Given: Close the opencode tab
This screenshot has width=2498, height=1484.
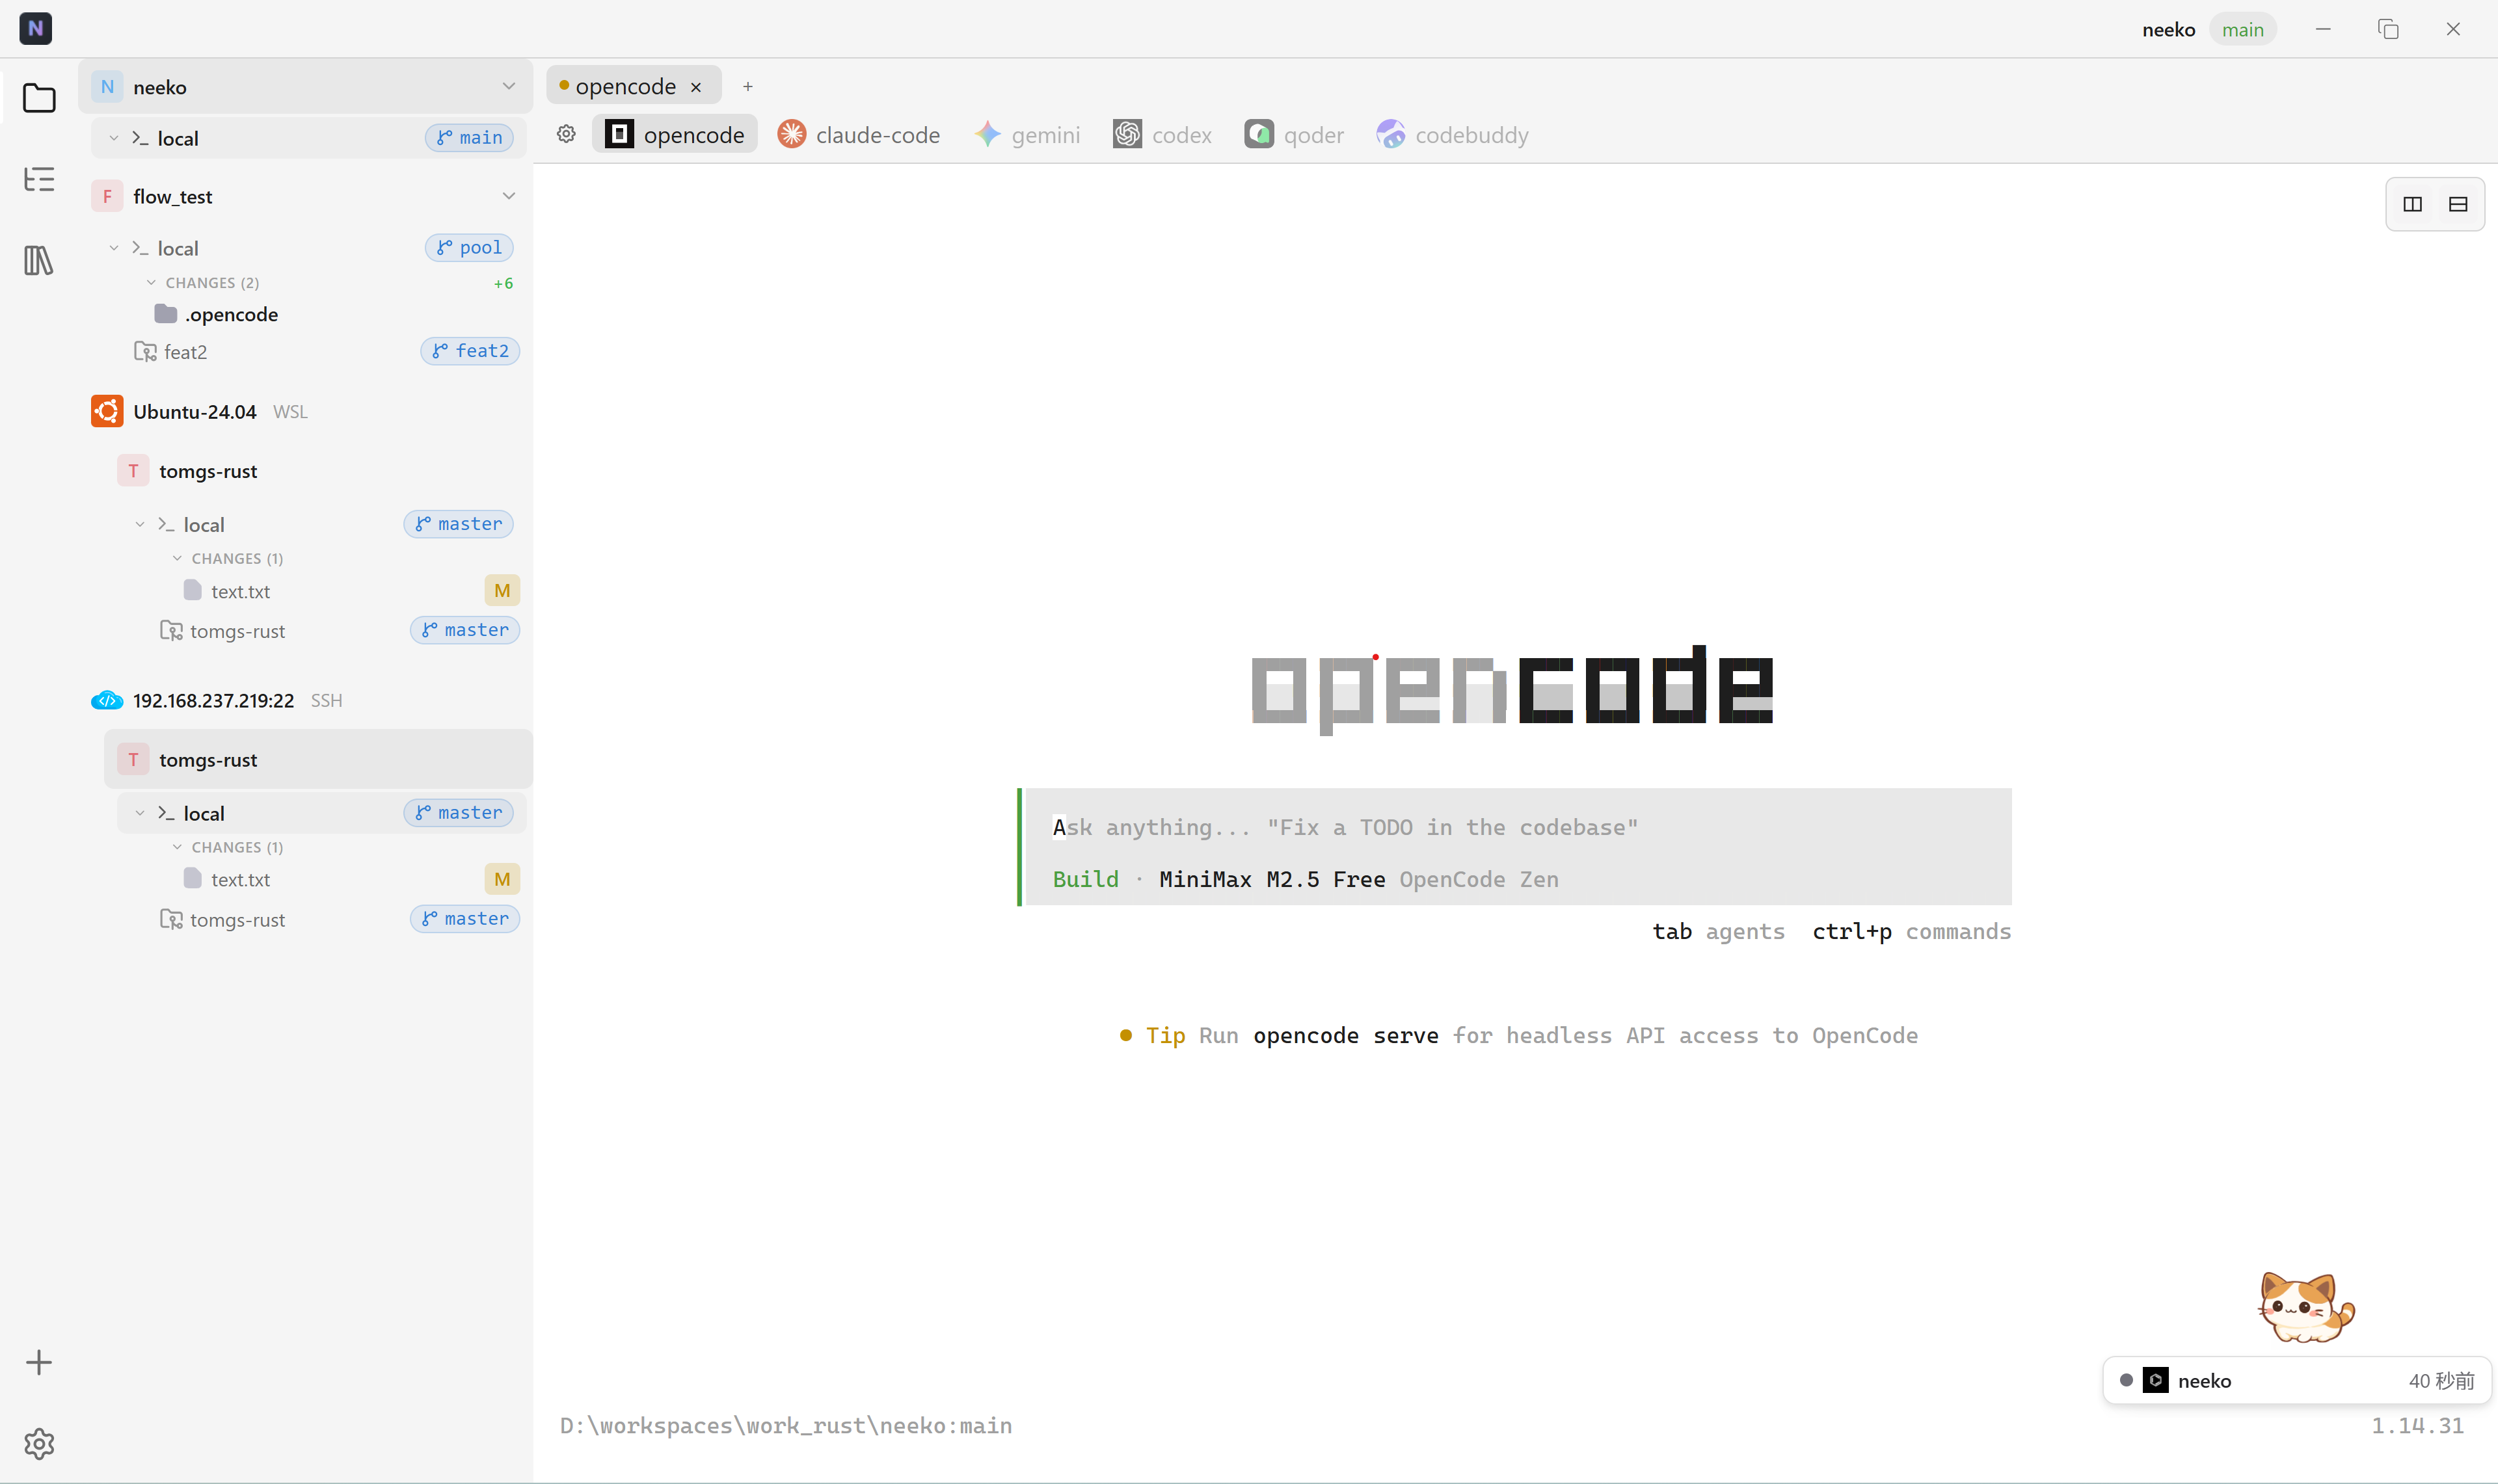Looking at the screenshot, I should tap(696, 87).
